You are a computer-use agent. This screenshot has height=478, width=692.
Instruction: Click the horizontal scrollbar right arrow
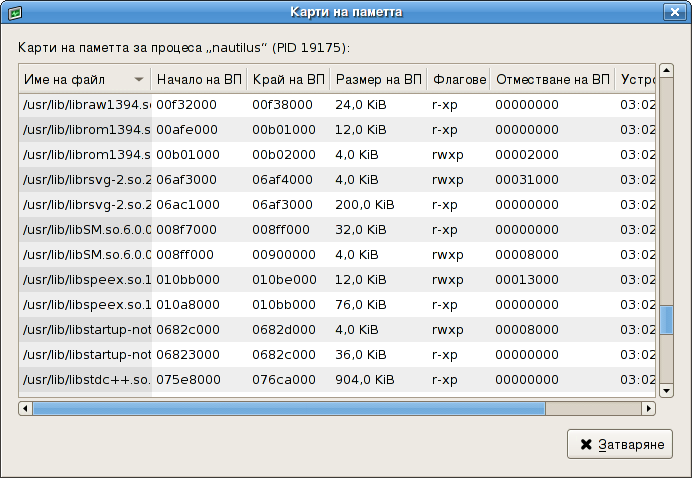[x=649, y=408]
